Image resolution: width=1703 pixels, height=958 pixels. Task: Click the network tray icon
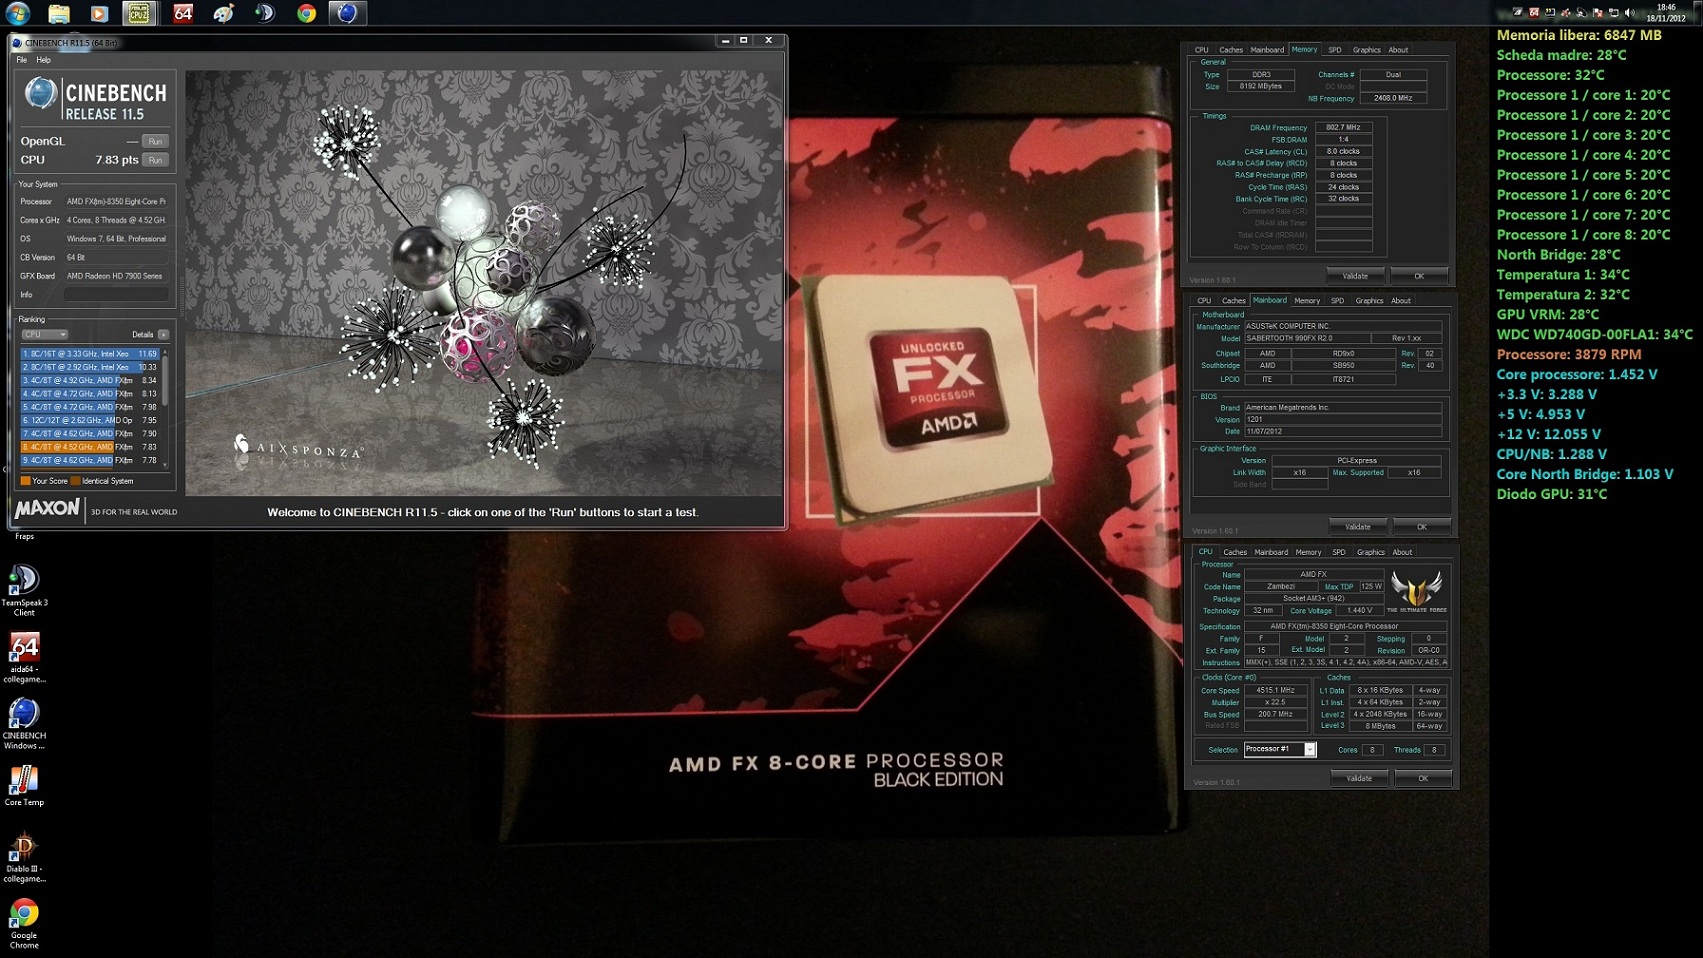[1614, 12]
